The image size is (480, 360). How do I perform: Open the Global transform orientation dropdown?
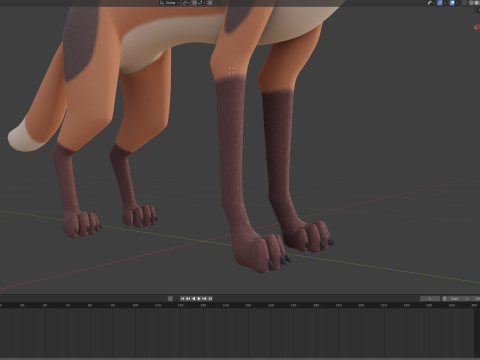pos(169,3)
